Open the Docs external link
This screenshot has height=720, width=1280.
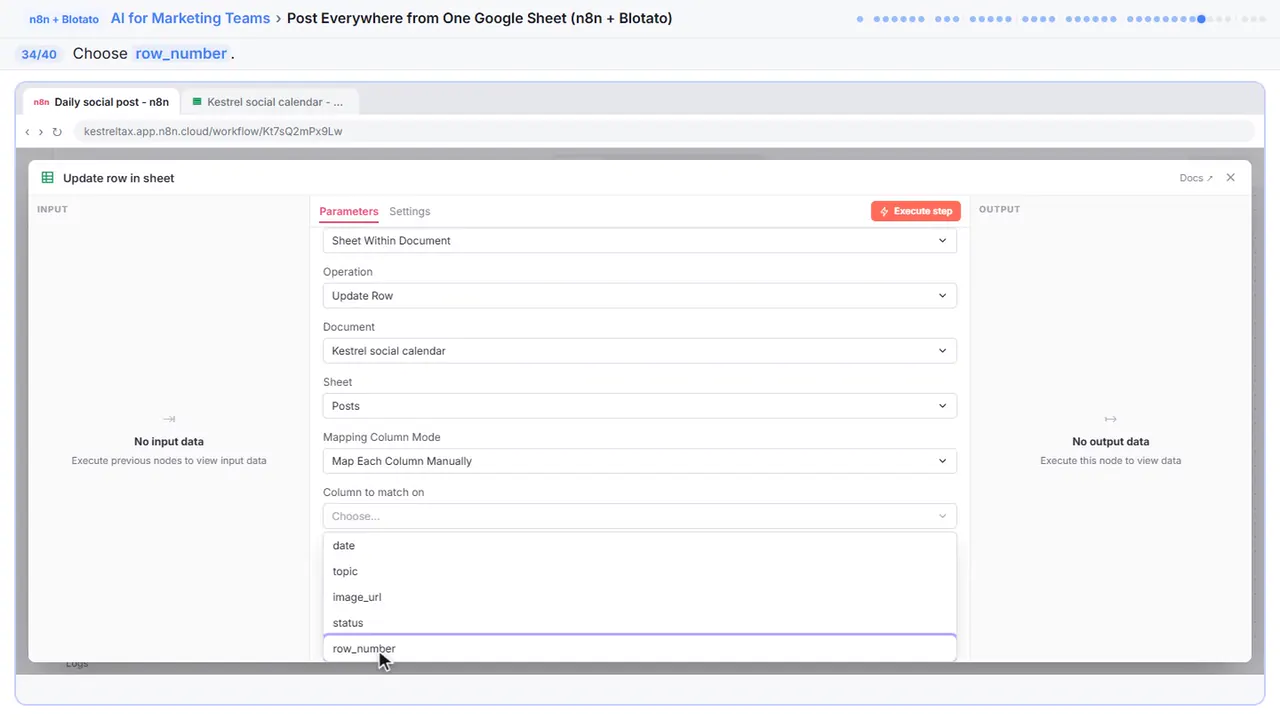pyautogui.click(x=1196, y=178)
